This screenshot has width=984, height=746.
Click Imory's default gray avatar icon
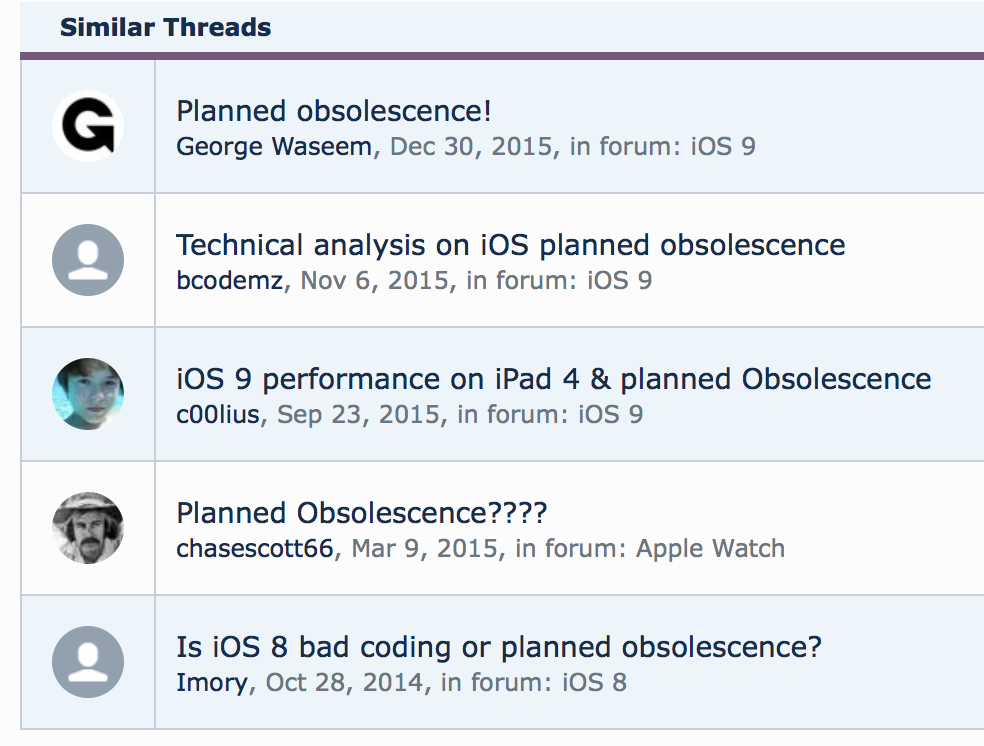click(88, 662)
